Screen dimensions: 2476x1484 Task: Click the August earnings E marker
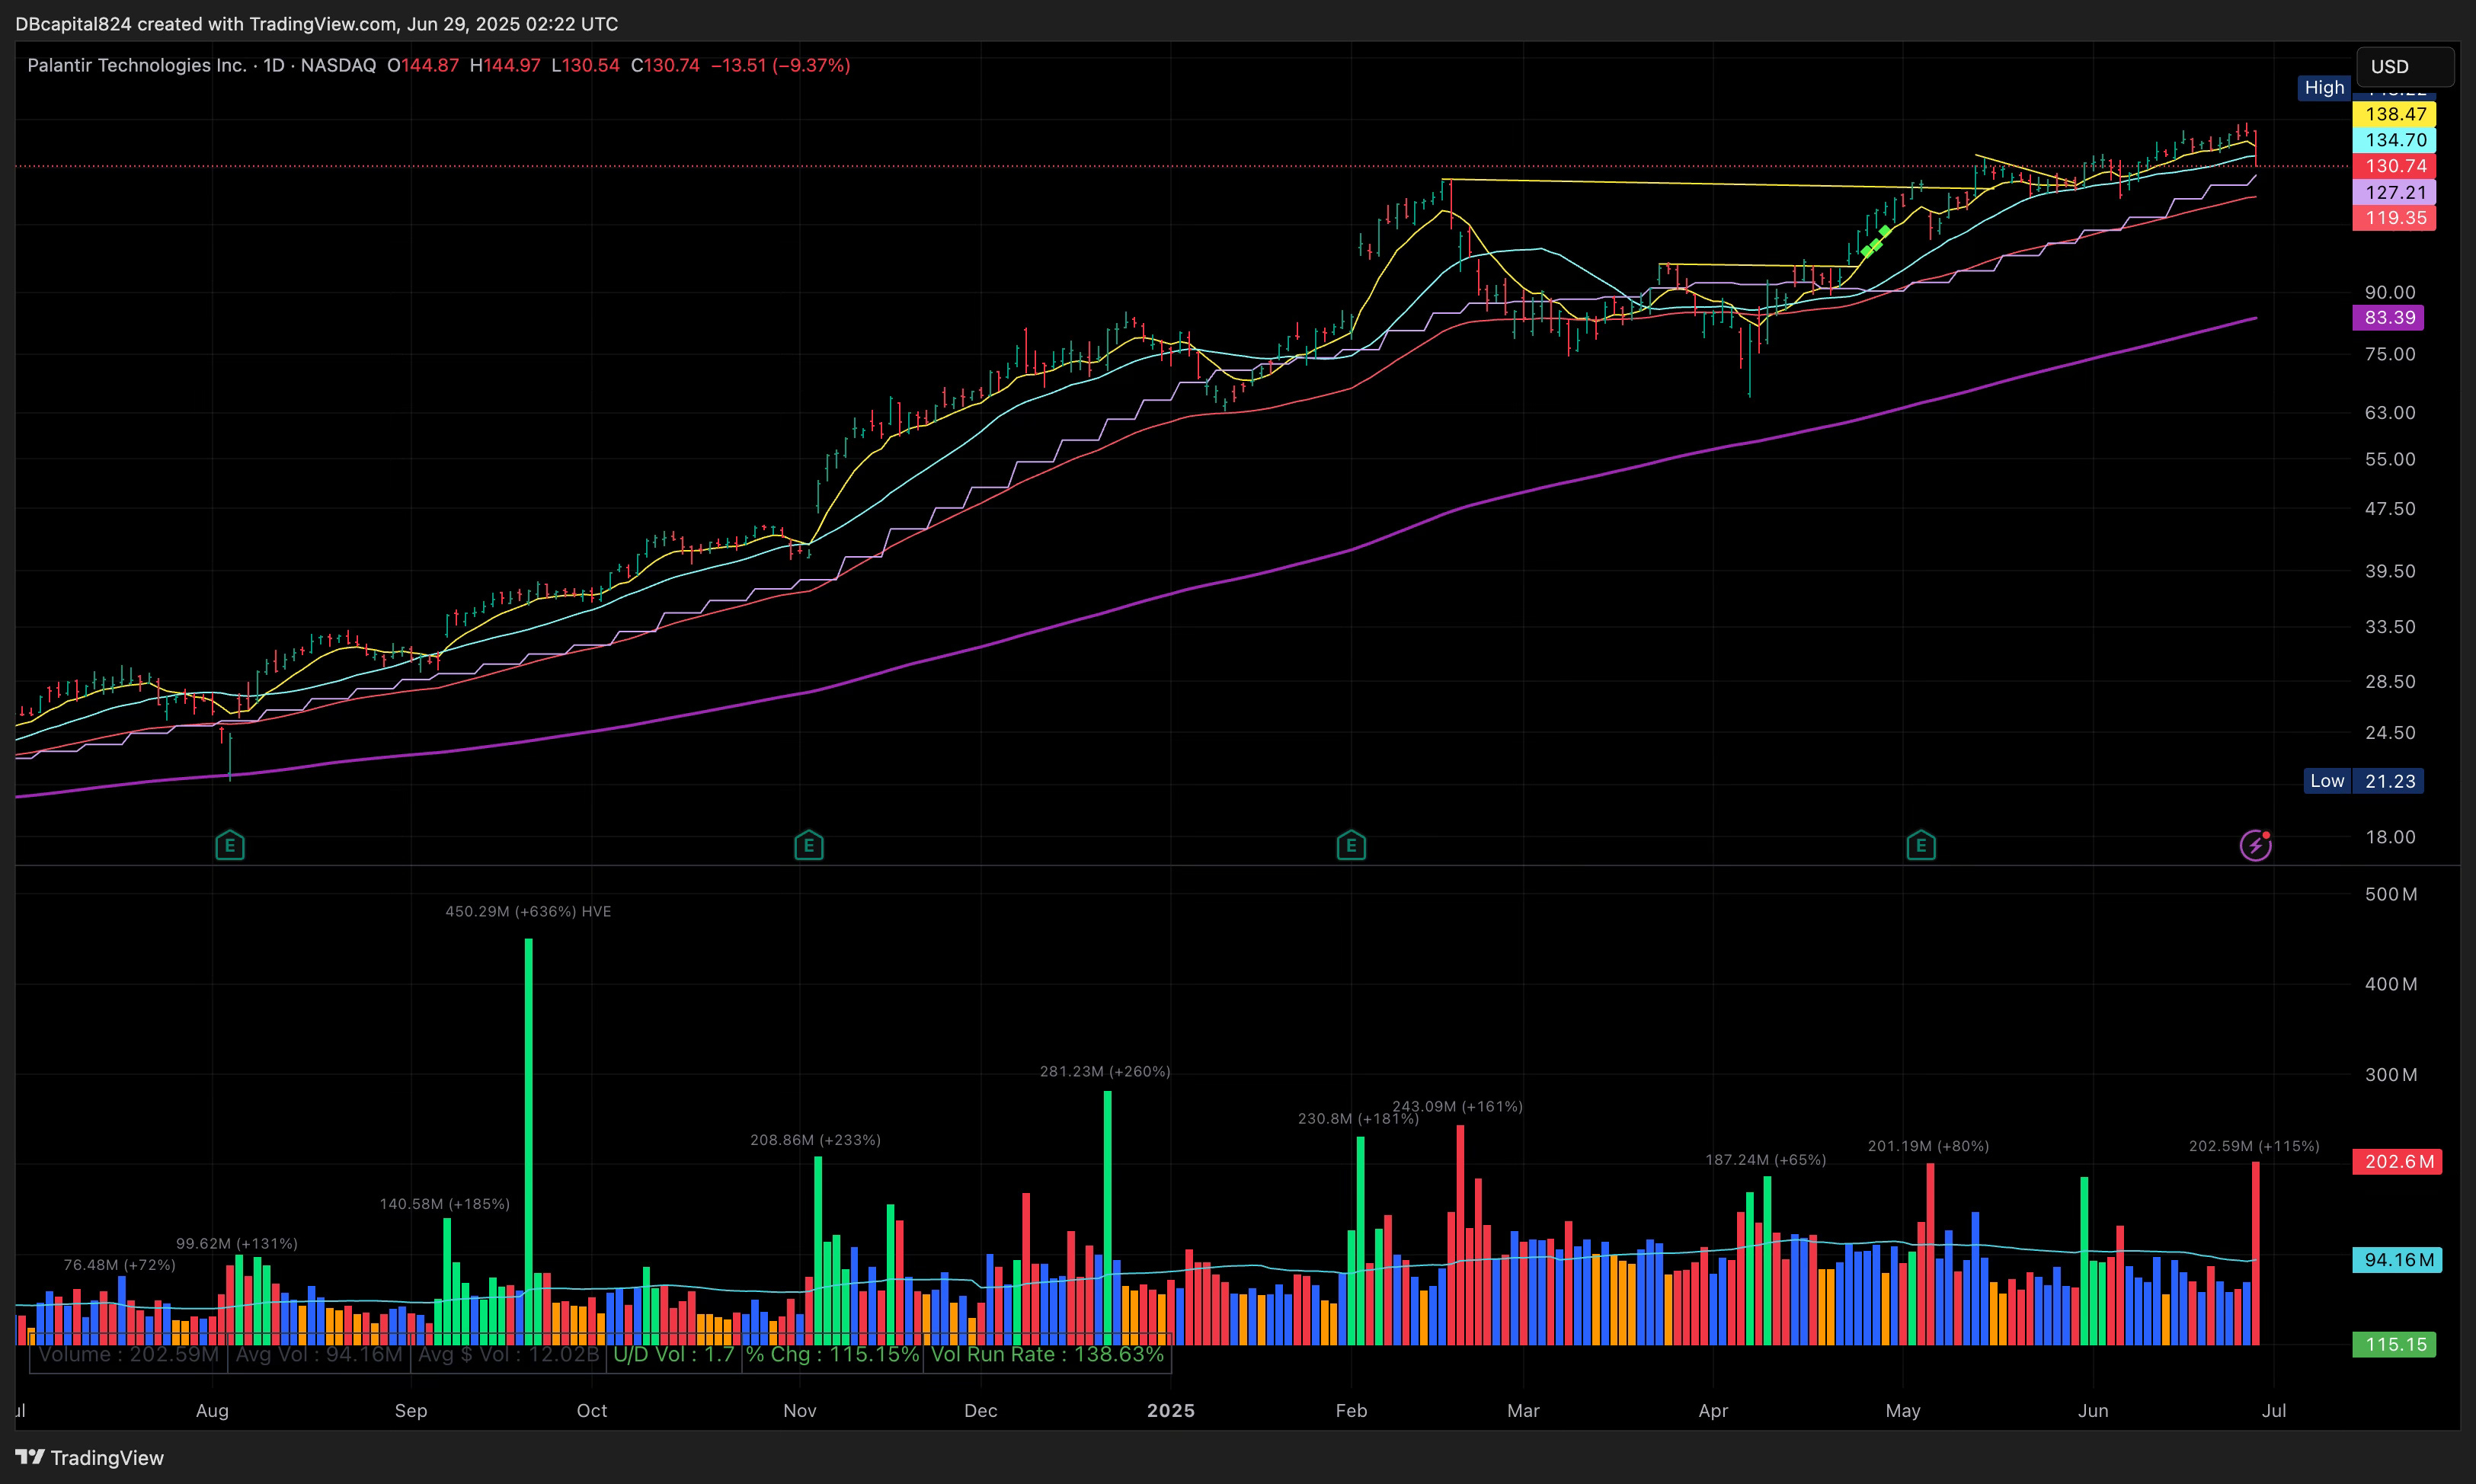(230, 846)
